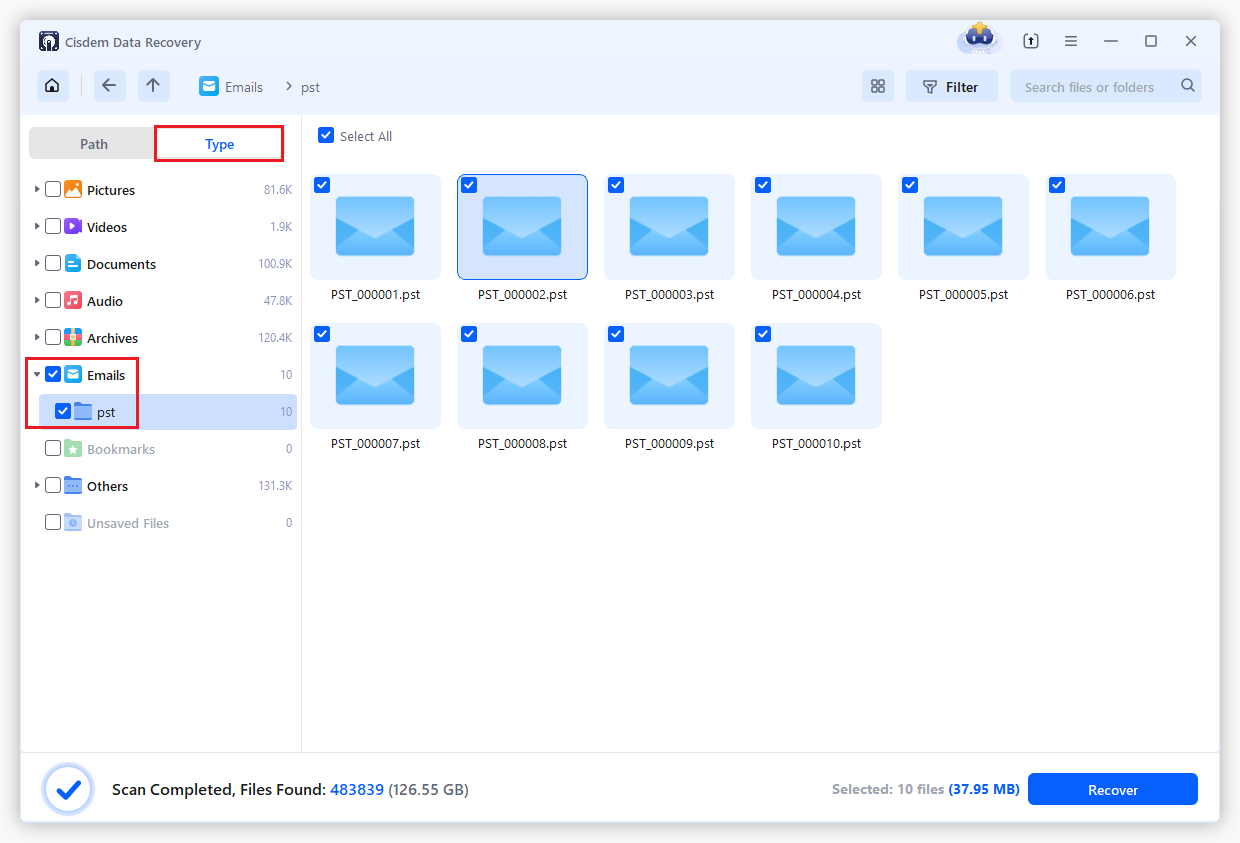This screenshot has width=1240, height=843.
Task: Open the Filter panel
Action: pos(951,86)
